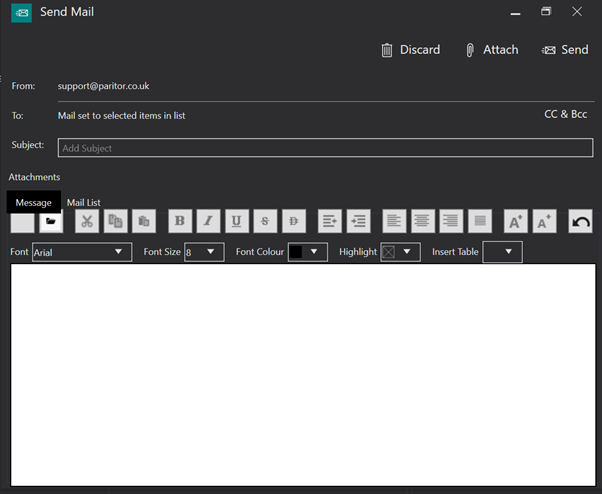The image size is (602, 494).
Task: Expand the Highlight colour dropdown arrow
Action: [407, 252]
